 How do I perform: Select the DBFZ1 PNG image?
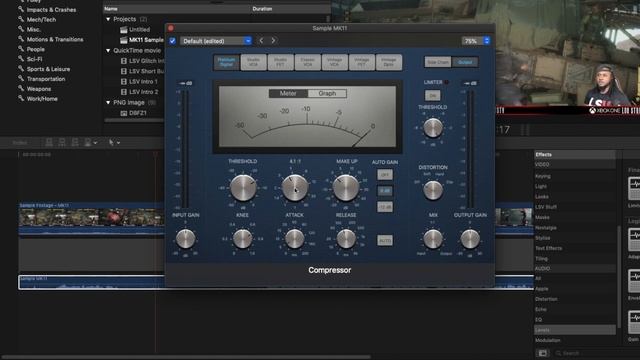click(138, 113)
